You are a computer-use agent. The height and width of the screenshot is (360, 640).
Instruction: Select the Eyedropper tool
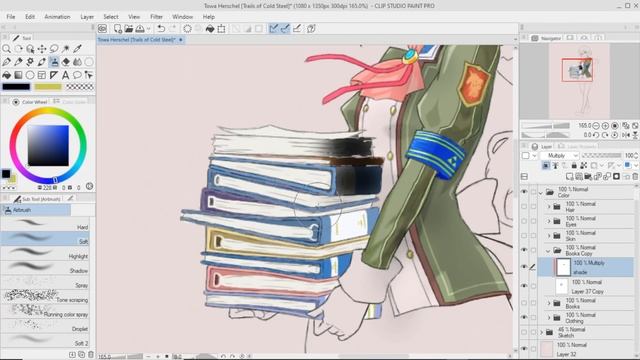click(x=78, y=49)
